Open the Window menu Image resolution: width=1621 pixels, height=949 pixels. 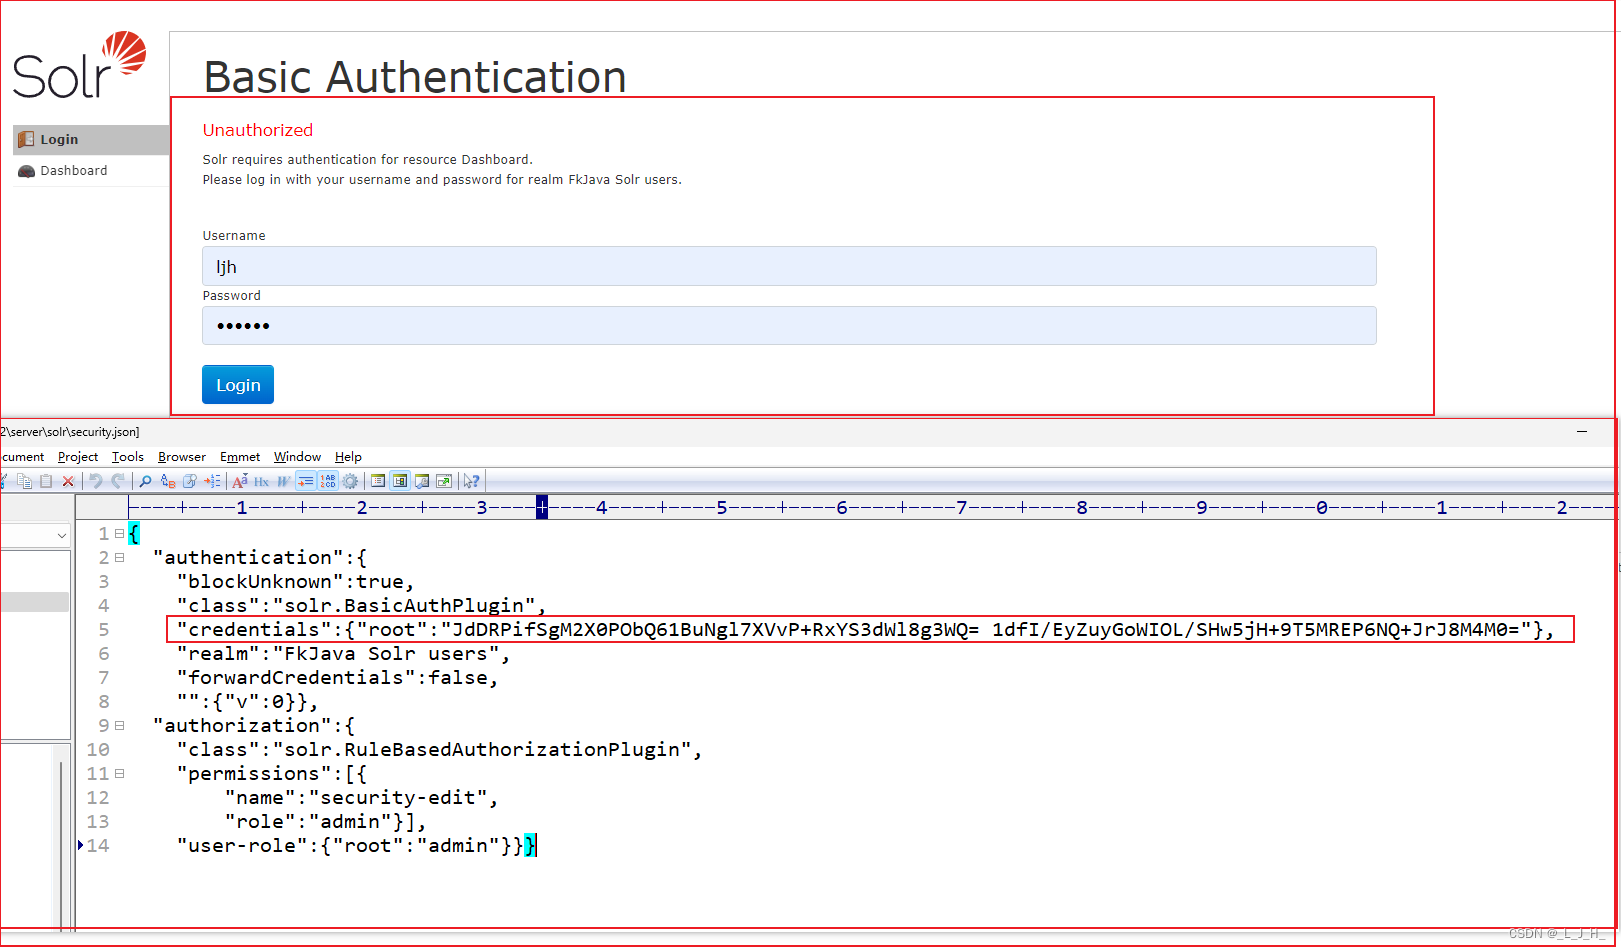297,457
